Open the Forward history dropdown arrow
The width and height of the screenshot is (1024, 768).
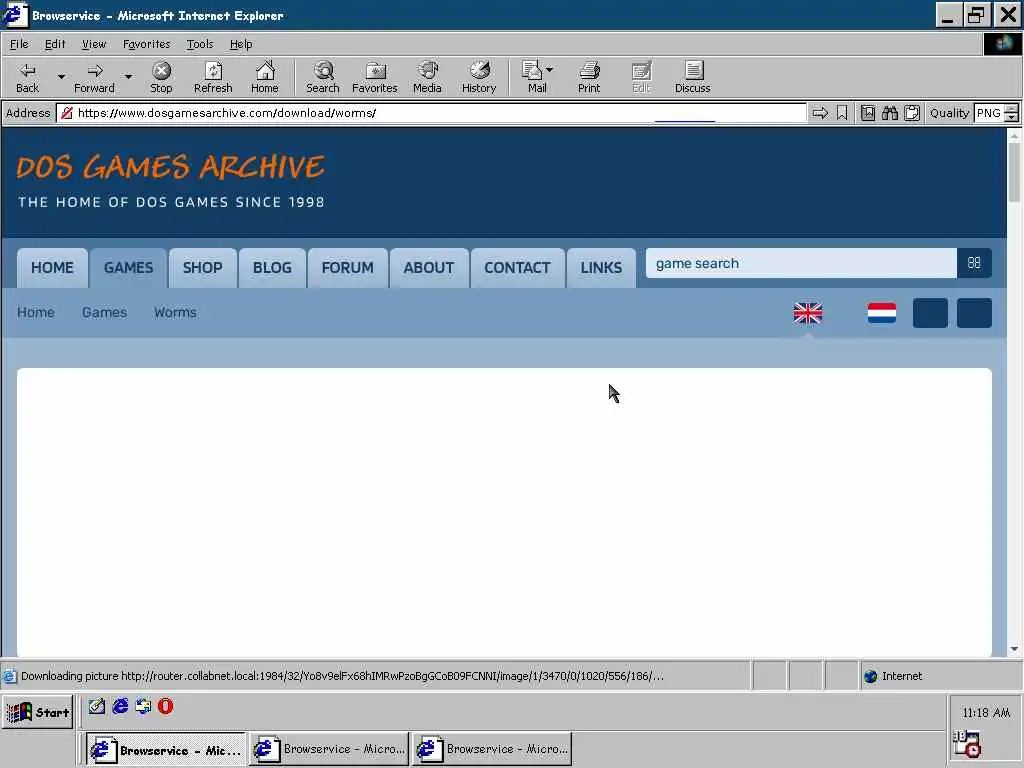(x=128, y=77)
